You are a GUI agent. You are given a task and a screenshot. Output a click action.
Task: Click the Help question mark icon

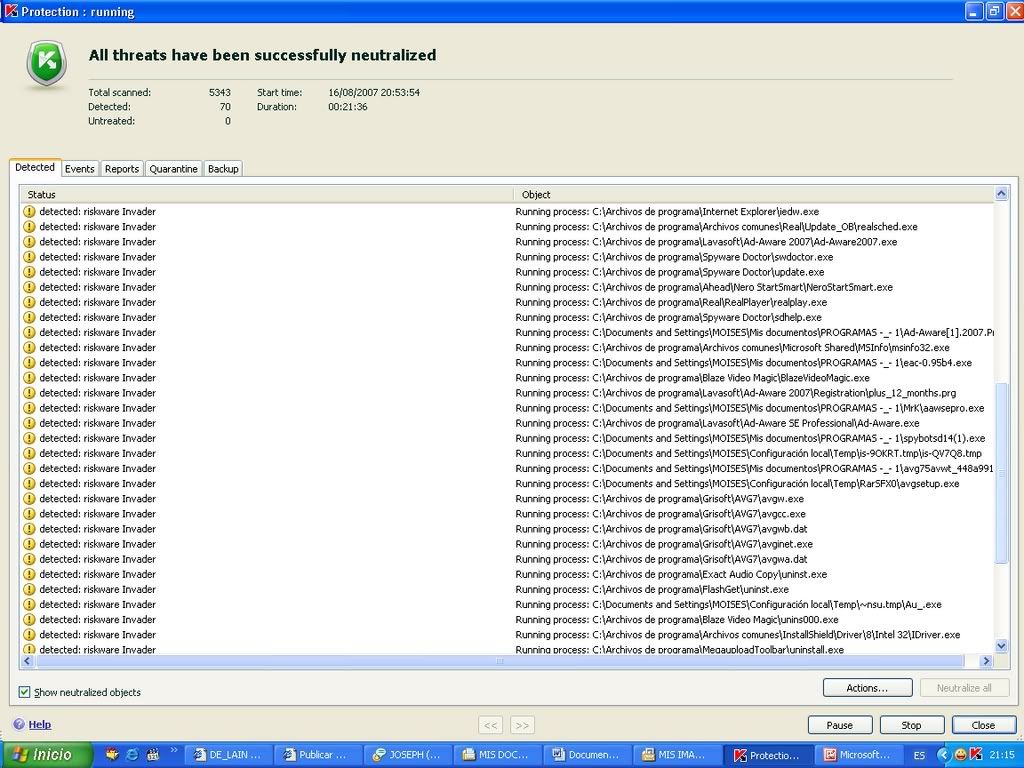pos(19,724)
